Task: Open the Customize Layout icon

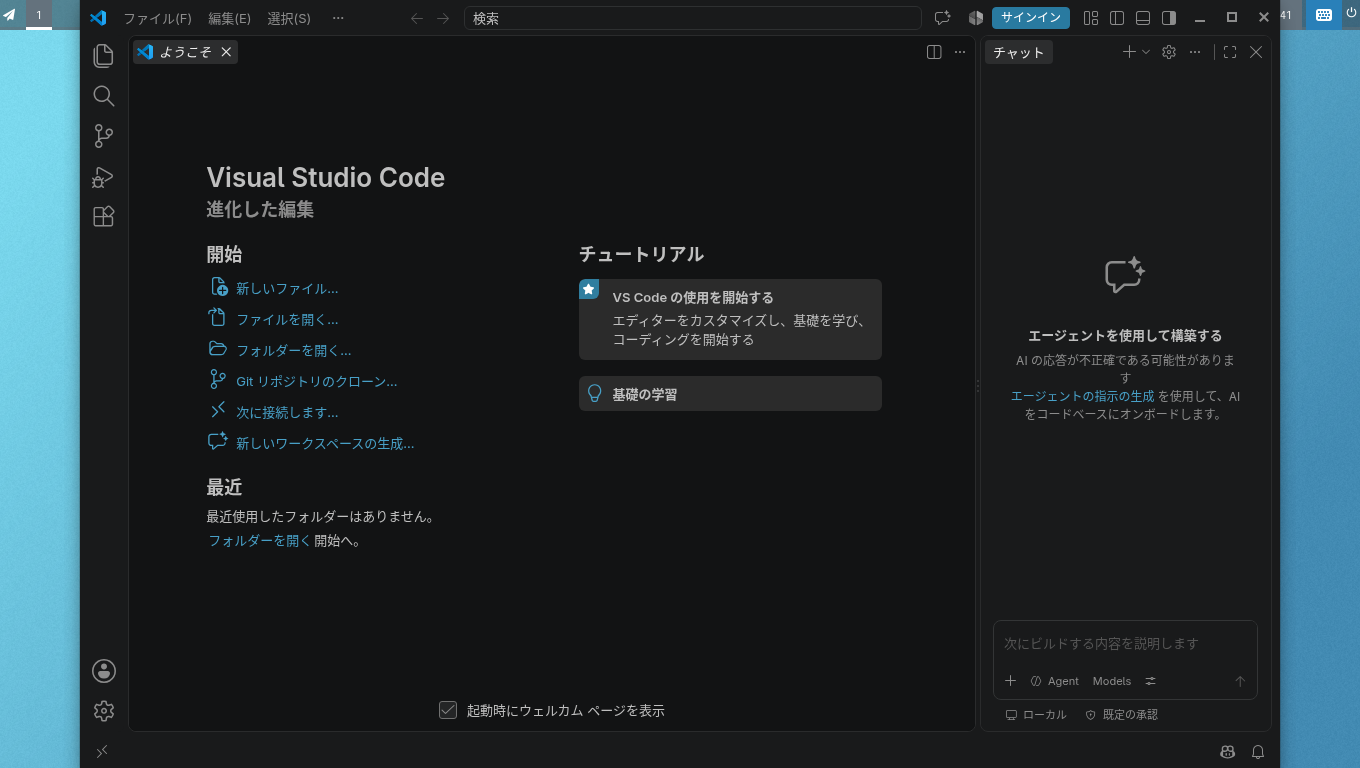Action: click(1091, 18)
